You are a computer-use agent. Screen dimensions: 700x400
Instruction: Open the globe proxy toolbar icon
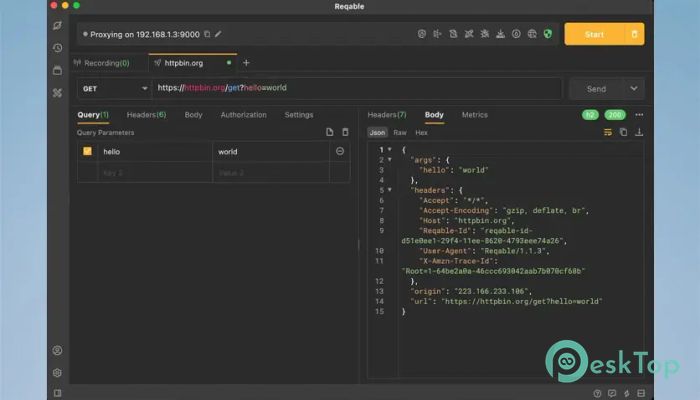(x=532, y=34)
